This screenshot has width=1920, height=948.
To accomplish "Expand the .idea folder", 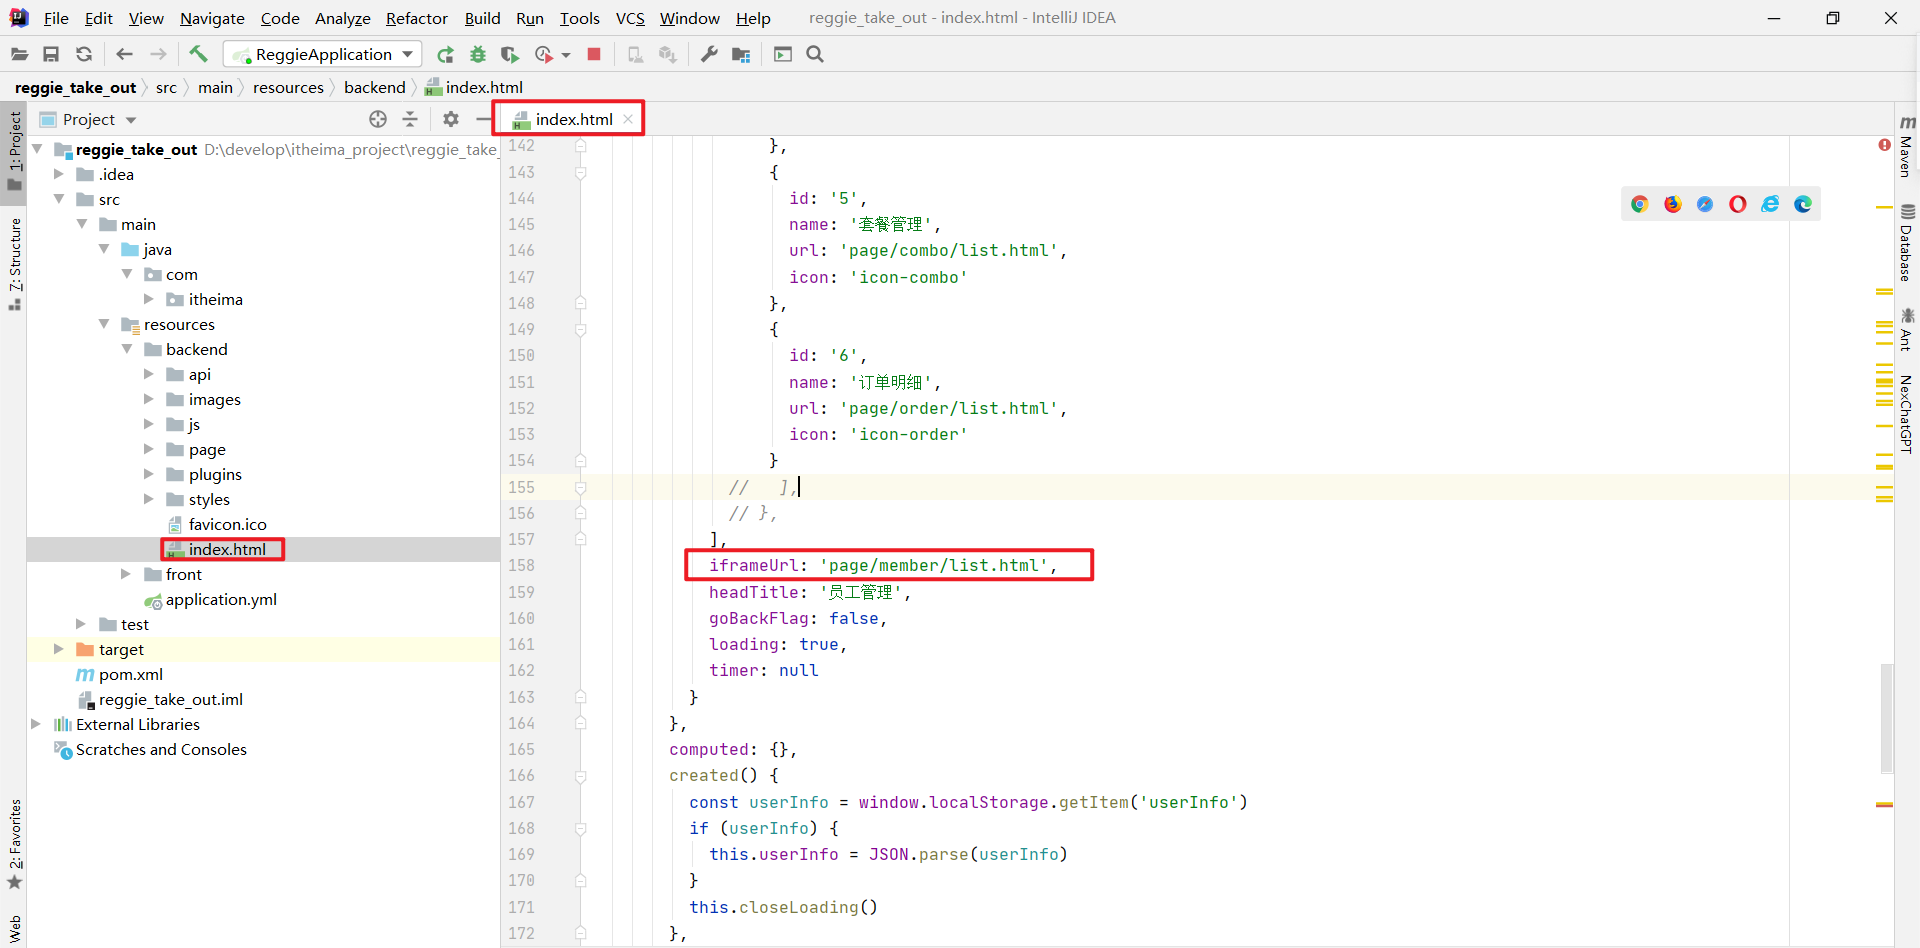I will [x=59, y=174].
